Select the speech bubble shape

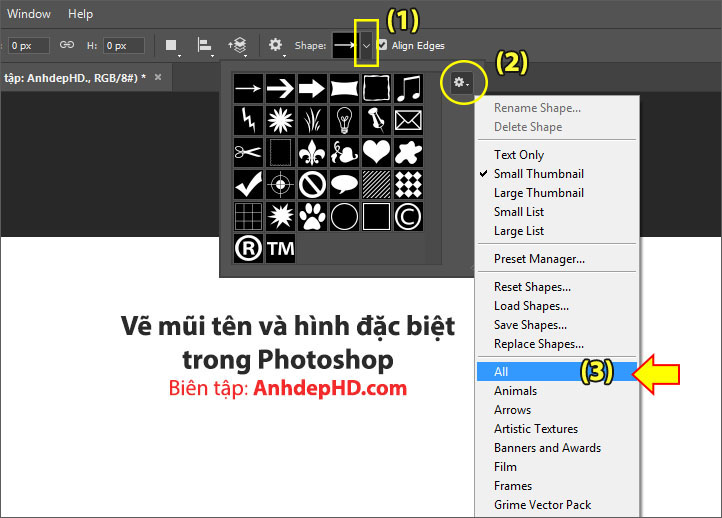pyautogui.click(x=344, y=184)
